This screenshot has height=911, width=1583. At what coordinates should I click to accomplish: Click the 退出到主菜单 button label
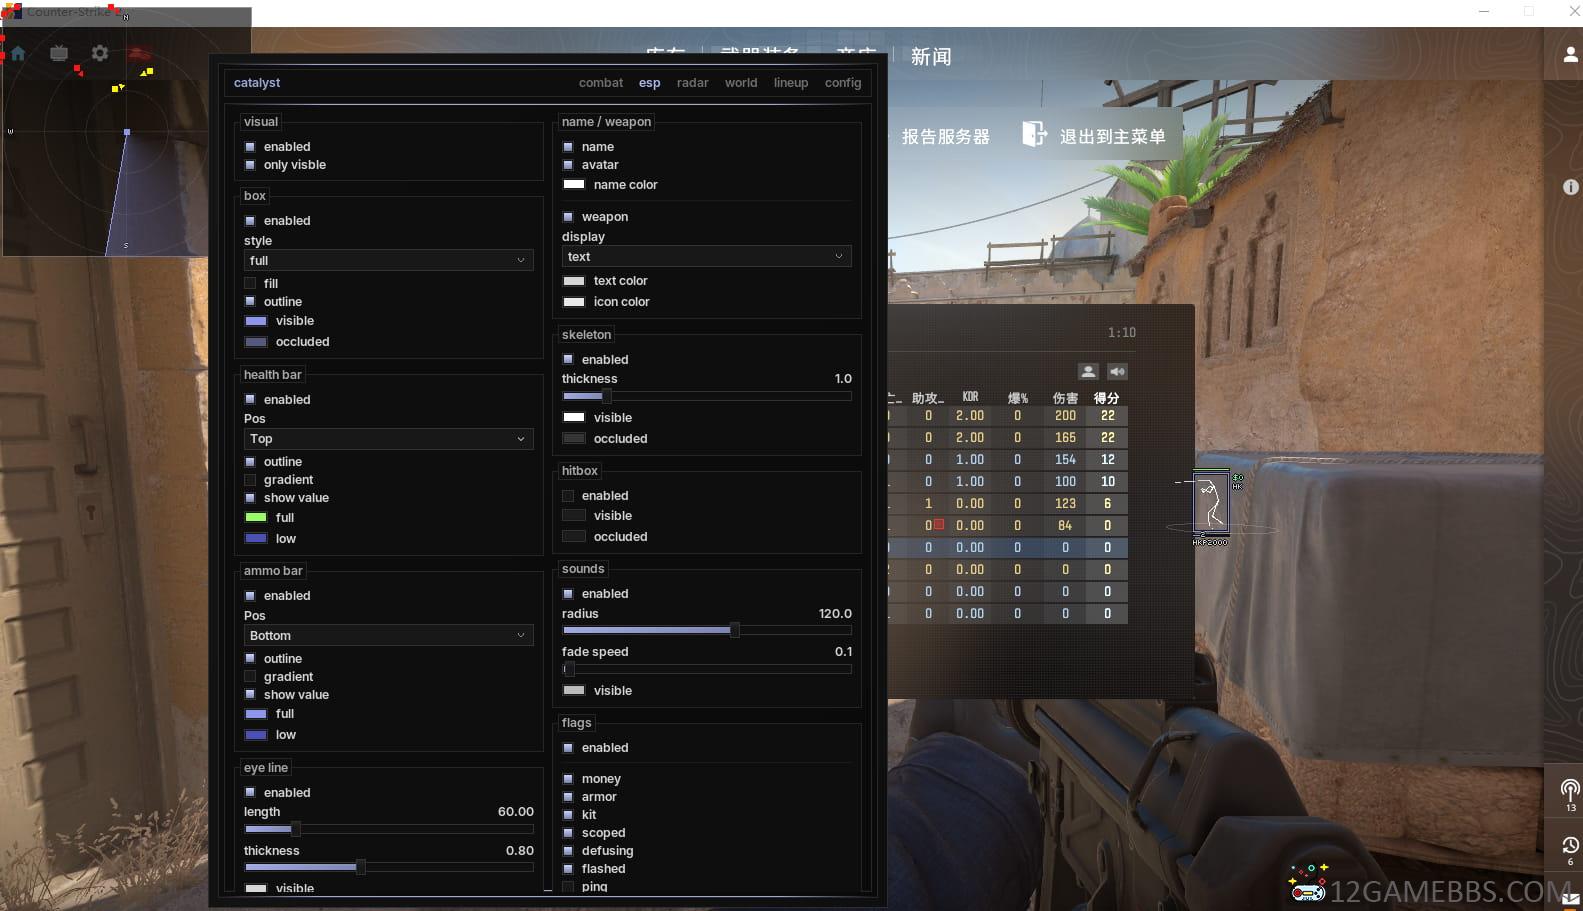[1113, 137]
